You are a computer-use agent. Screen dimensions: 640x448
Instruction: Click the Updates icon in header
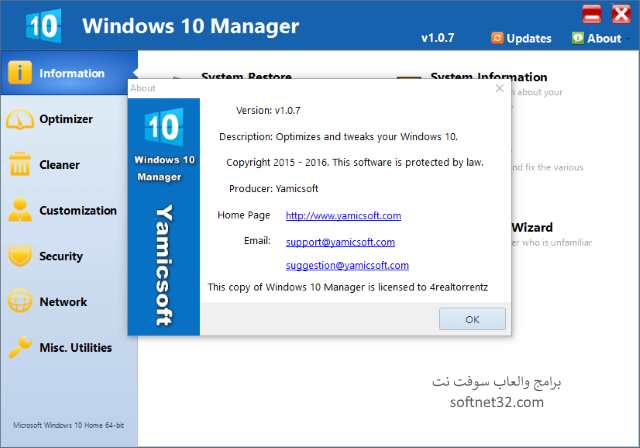(497, 38)
